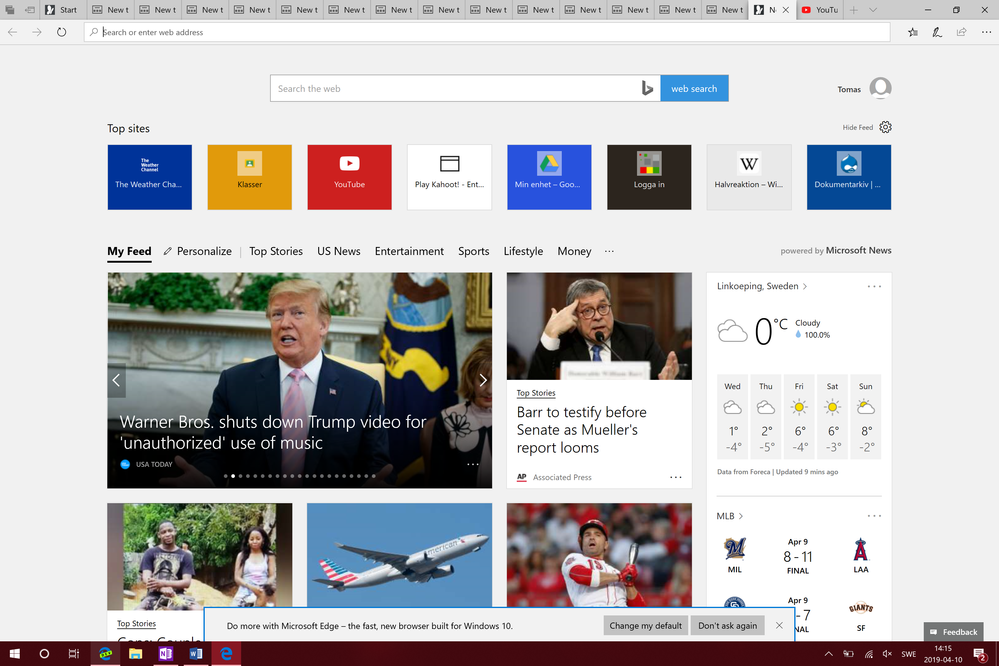The image size is (999, 666).
Task: Click the browser forward arrow
Action: [37, 32]
